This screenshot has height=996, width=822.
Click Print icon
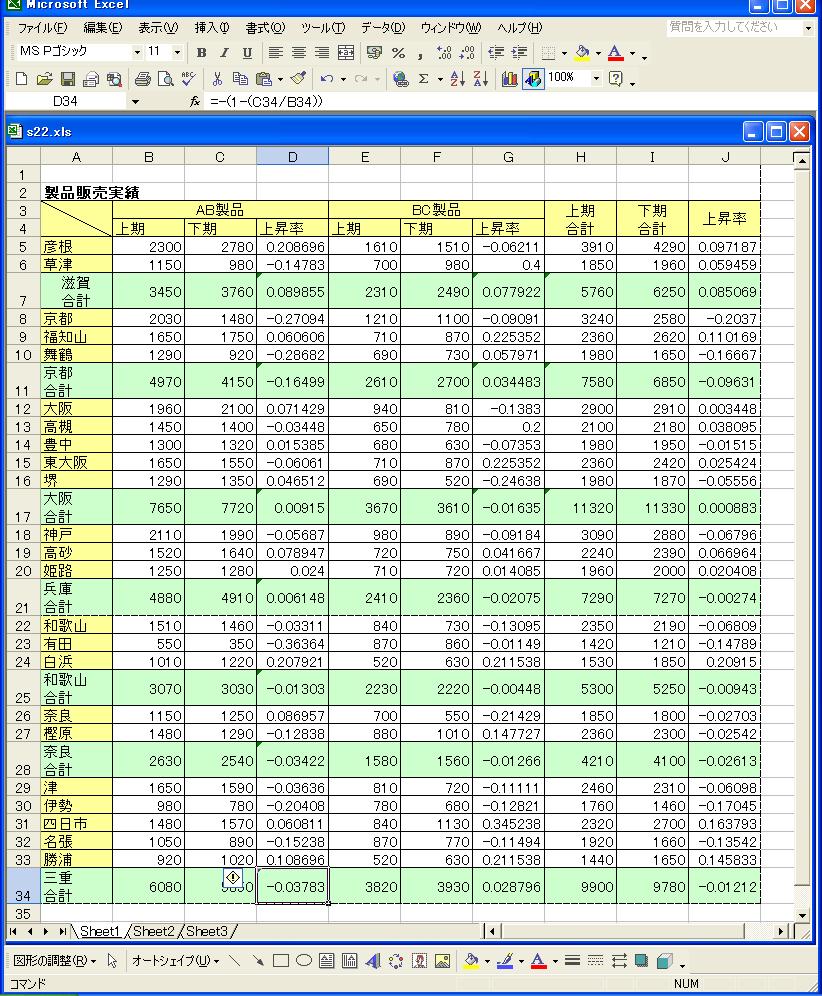[143, 79]
